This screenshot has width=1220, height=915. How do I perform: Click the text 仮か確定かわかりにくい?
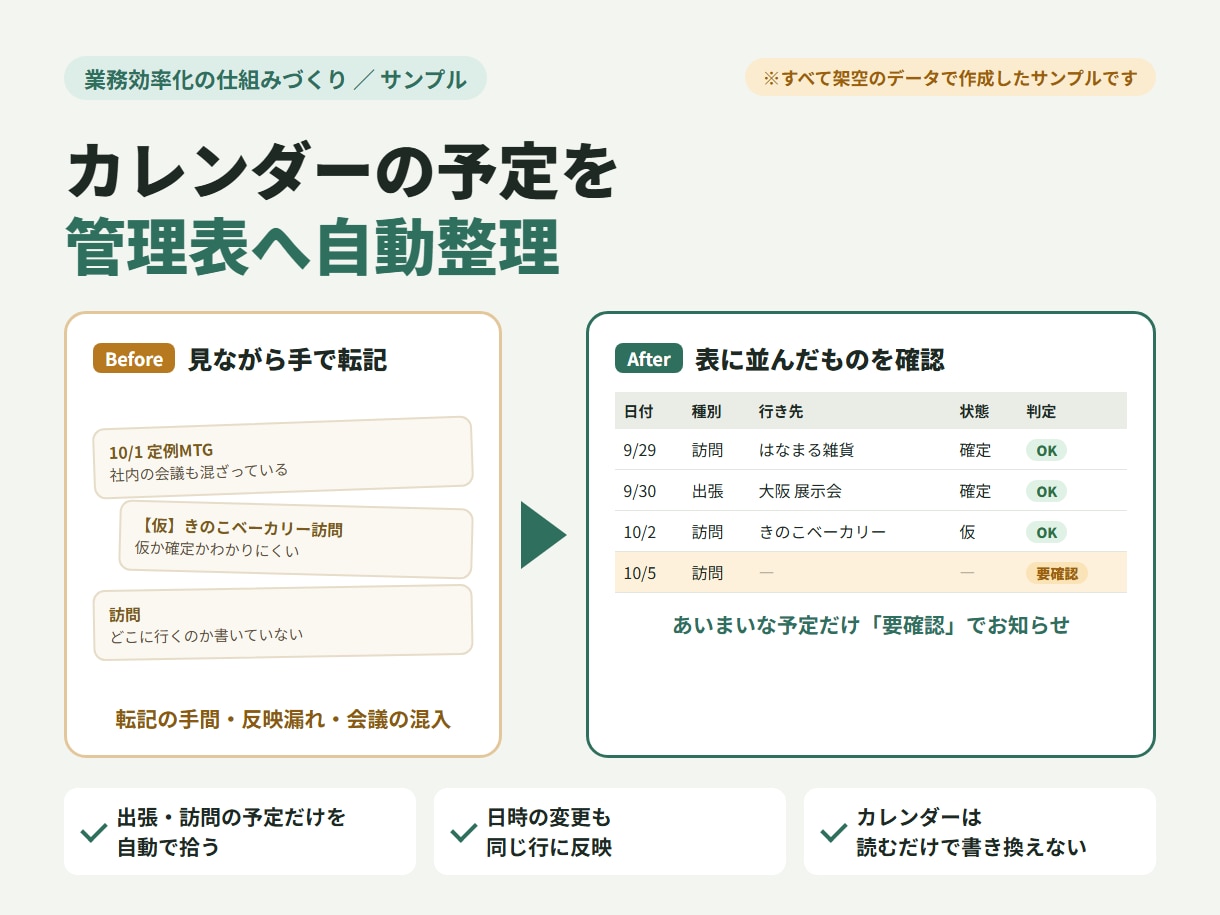pos(217,549)
